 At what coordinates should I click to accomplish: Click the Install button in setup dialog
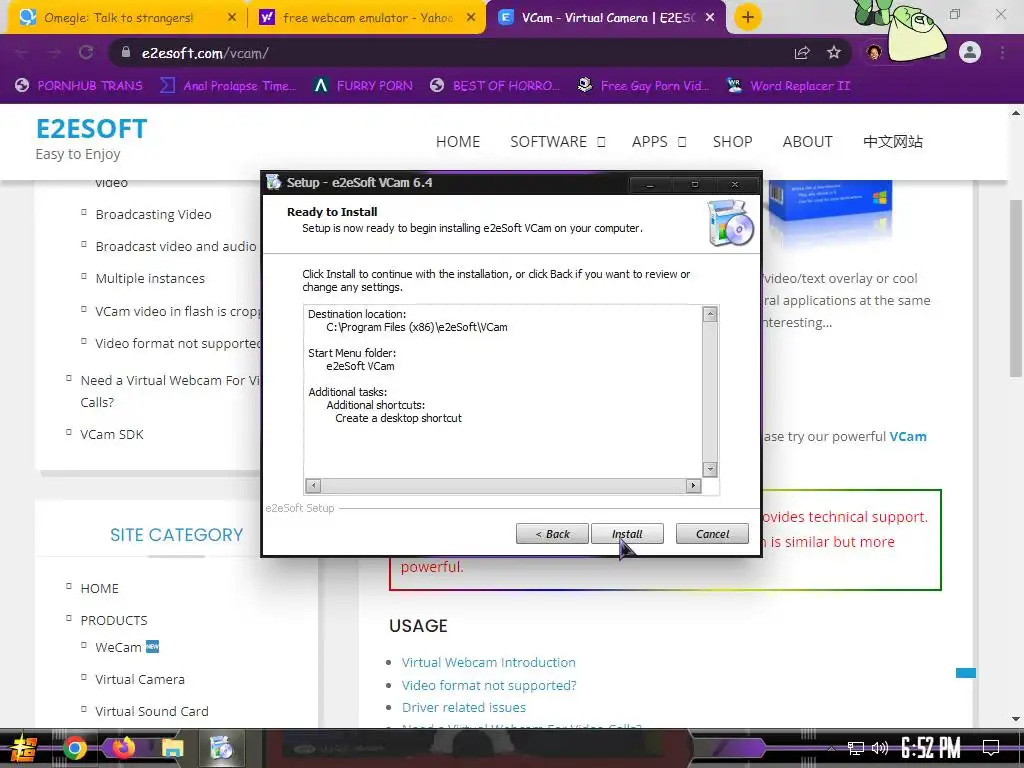pyautogui.click(x=627, y=534)
